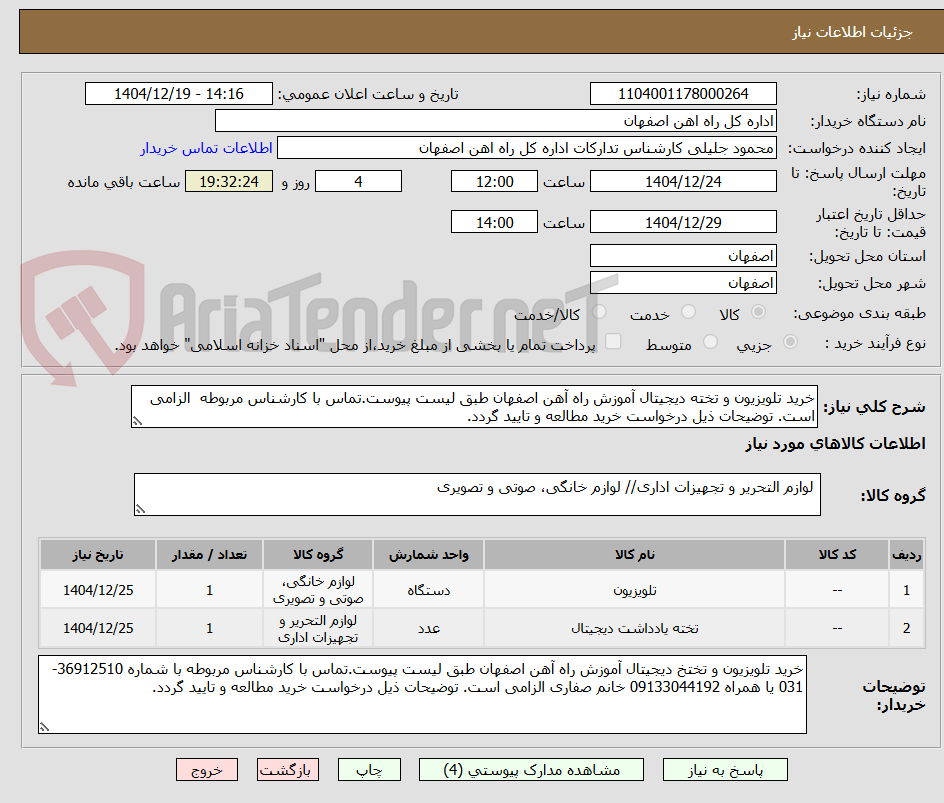Click the ردیف column header
Viewport: 944px width, 803px height.
pyautogui.click(x=906, y=554)
